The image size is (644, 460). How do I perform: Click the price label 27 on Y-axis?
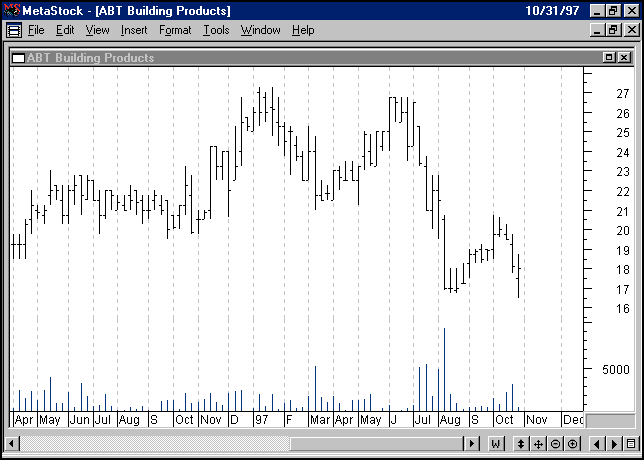pos(623,94)
